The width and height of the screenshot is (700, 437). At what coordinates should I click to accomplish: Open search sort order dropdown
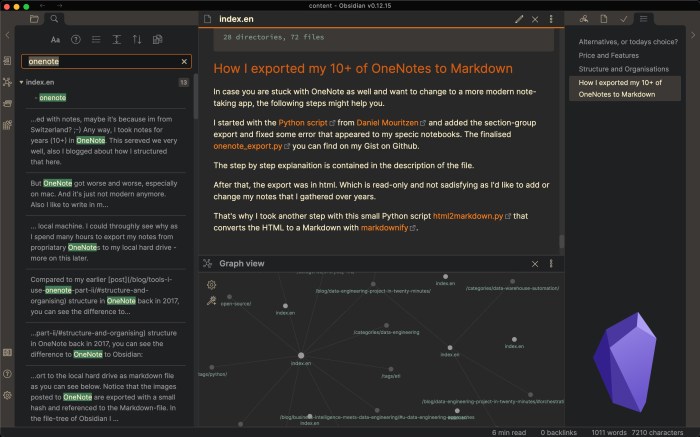click(137, 40)
